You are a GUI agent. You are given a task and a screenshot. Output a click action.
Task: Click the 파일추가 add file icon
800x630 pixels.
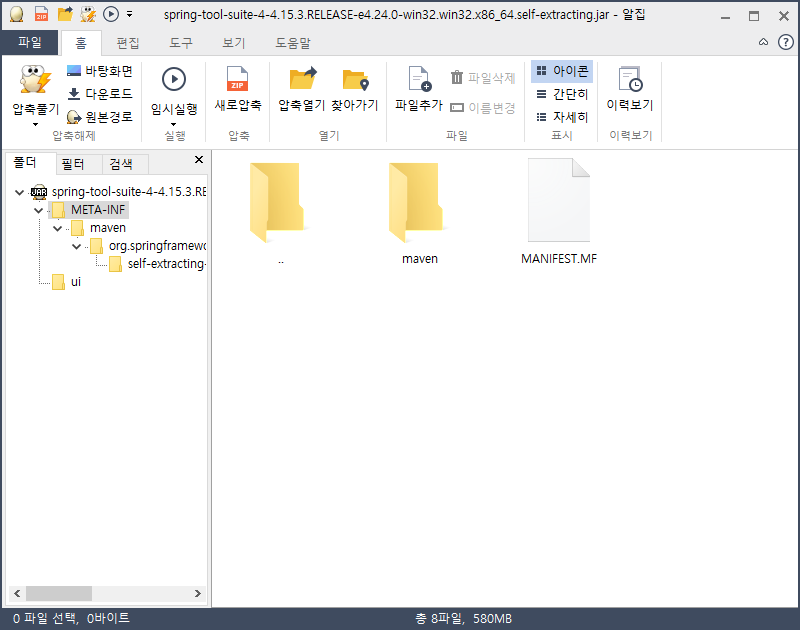tap(418, 80)
